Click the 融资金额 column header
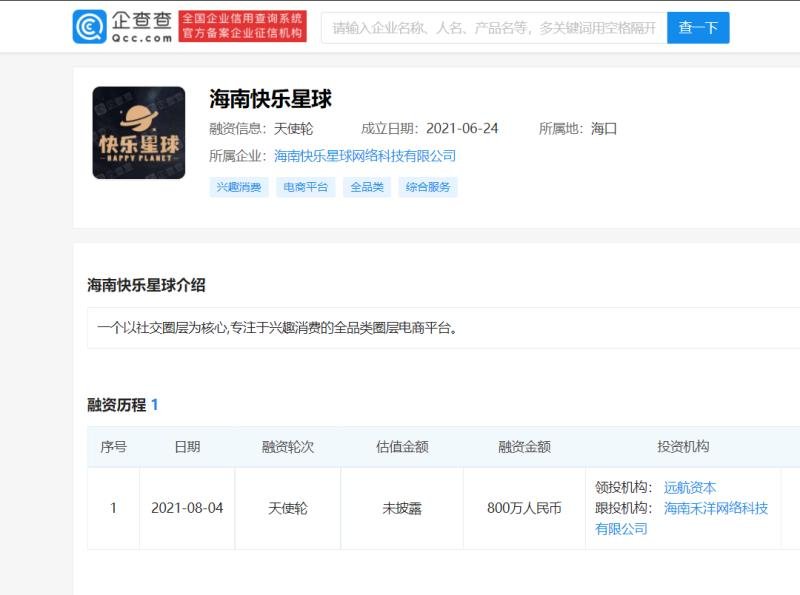The image size is (800, 595). tap(524, 447)
